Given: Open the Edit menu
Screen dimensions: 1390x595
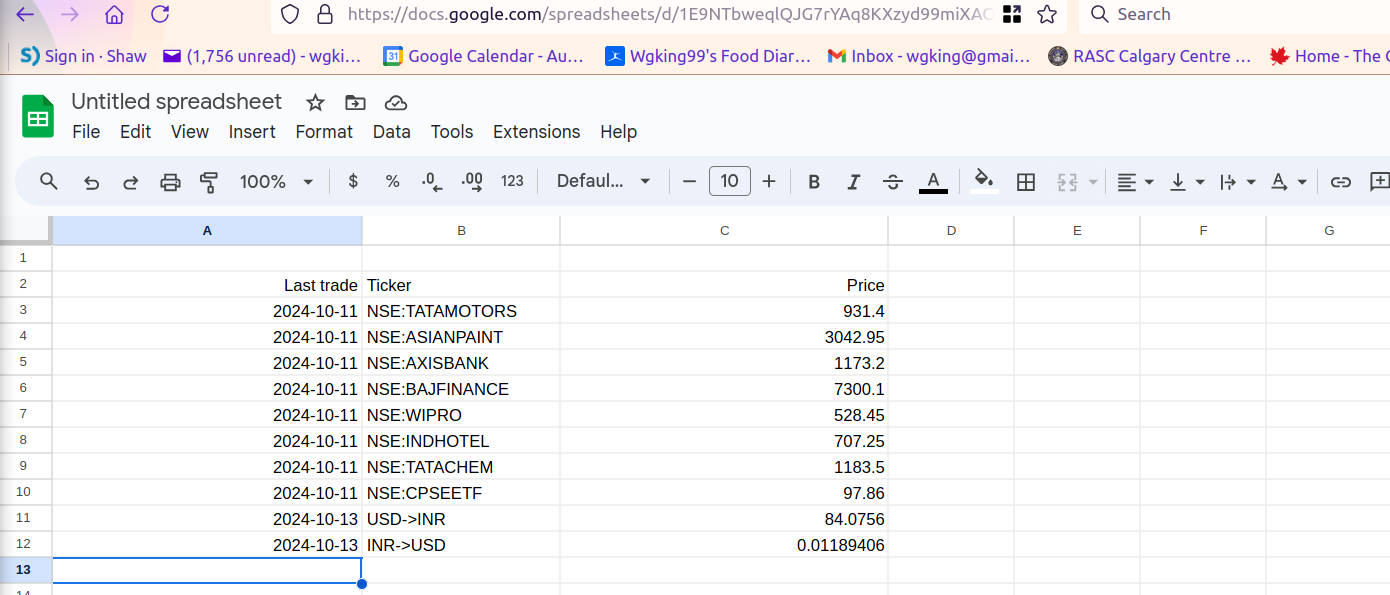Looking at the screenshot, I should pyautogui.click(x=136, y=132).
